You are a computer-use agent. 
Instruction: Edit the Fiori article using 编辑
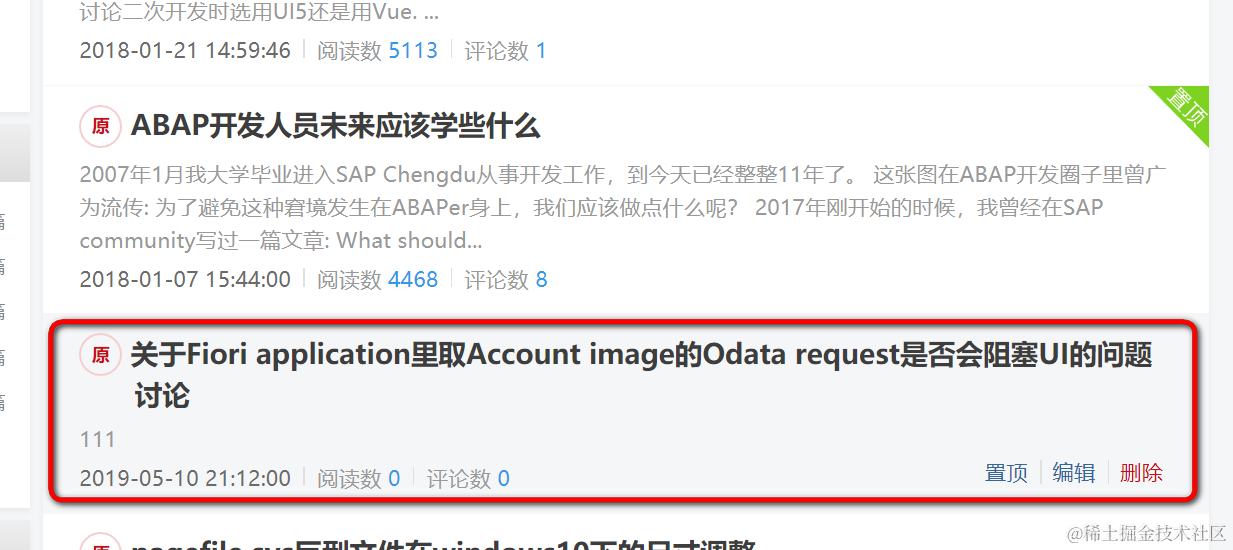pos(1074,473)
